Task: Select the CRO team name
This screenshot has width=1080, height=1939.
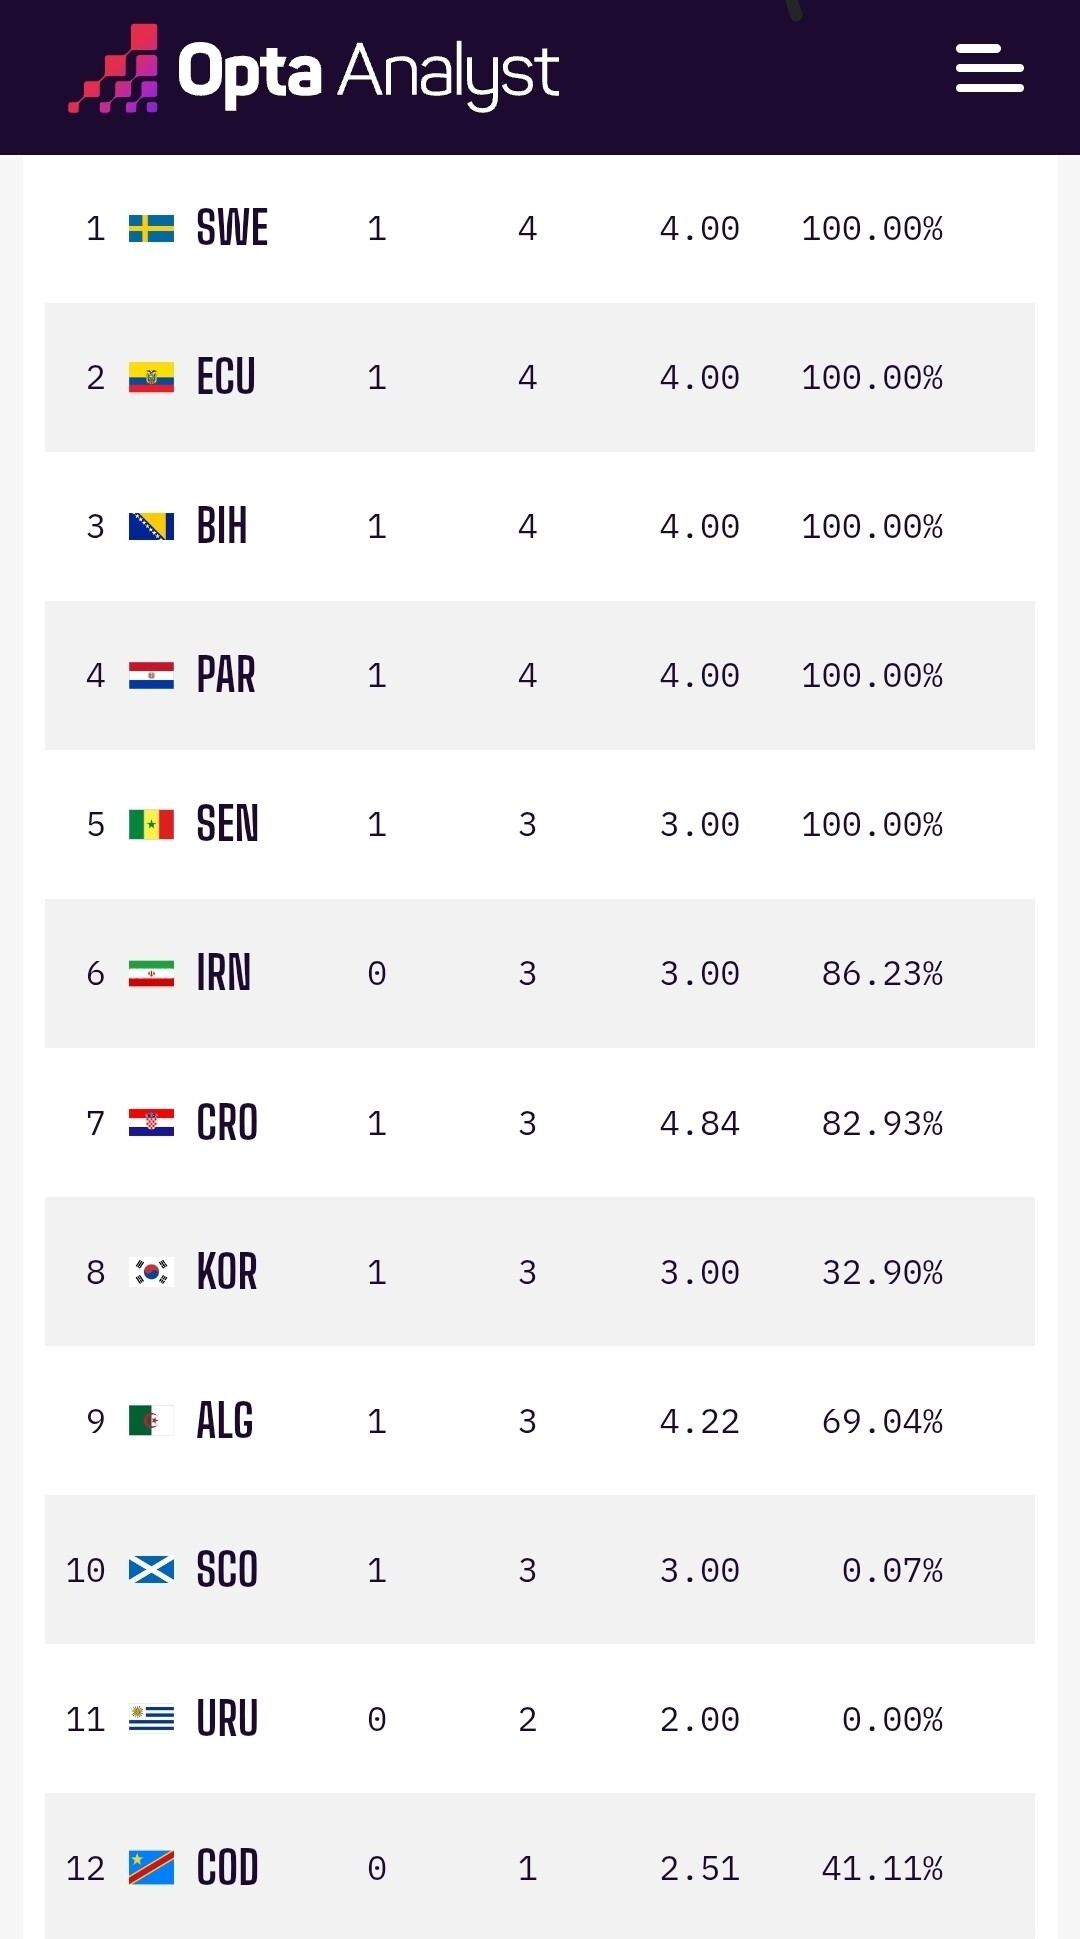Action: point(227,1124)
